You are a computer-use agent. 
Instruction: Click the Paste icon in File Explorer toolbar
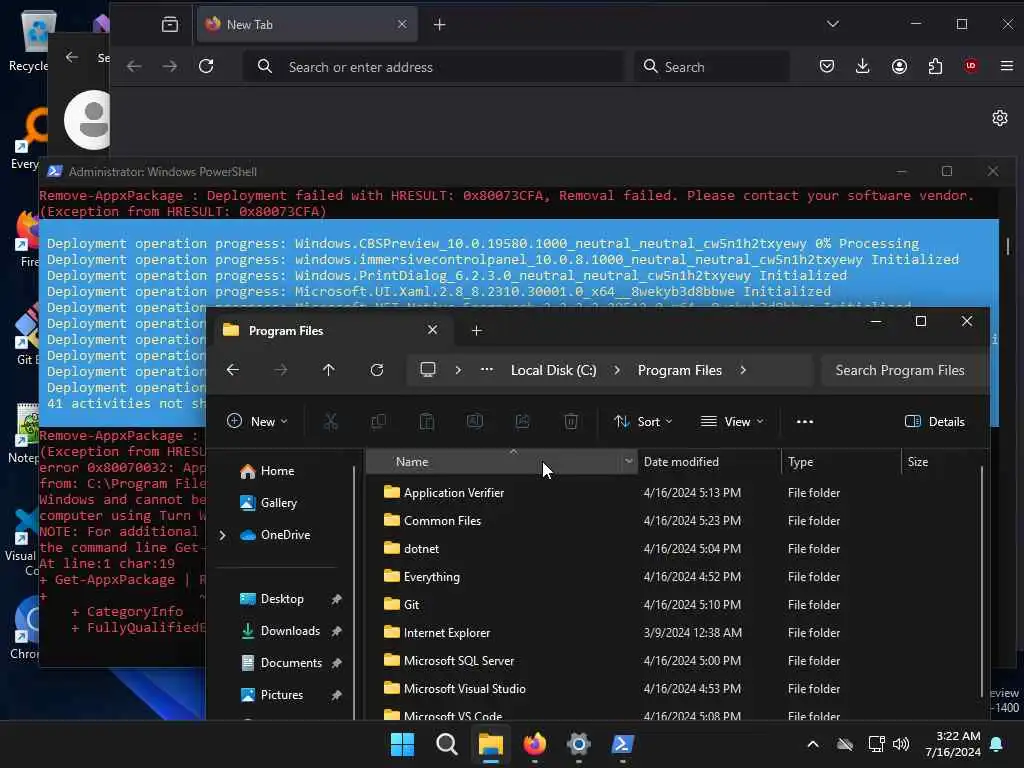(426, 422)
